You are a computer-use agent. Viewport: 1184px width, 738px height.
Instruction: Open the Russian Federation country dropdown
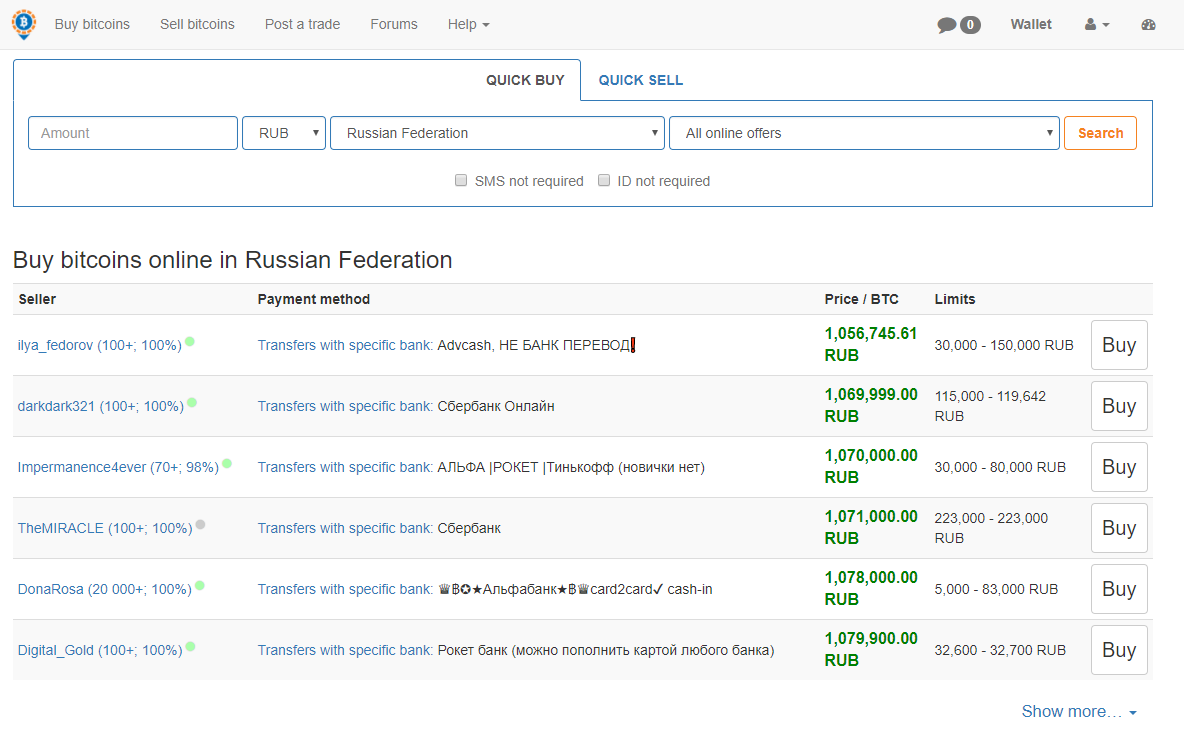[497, 133]
